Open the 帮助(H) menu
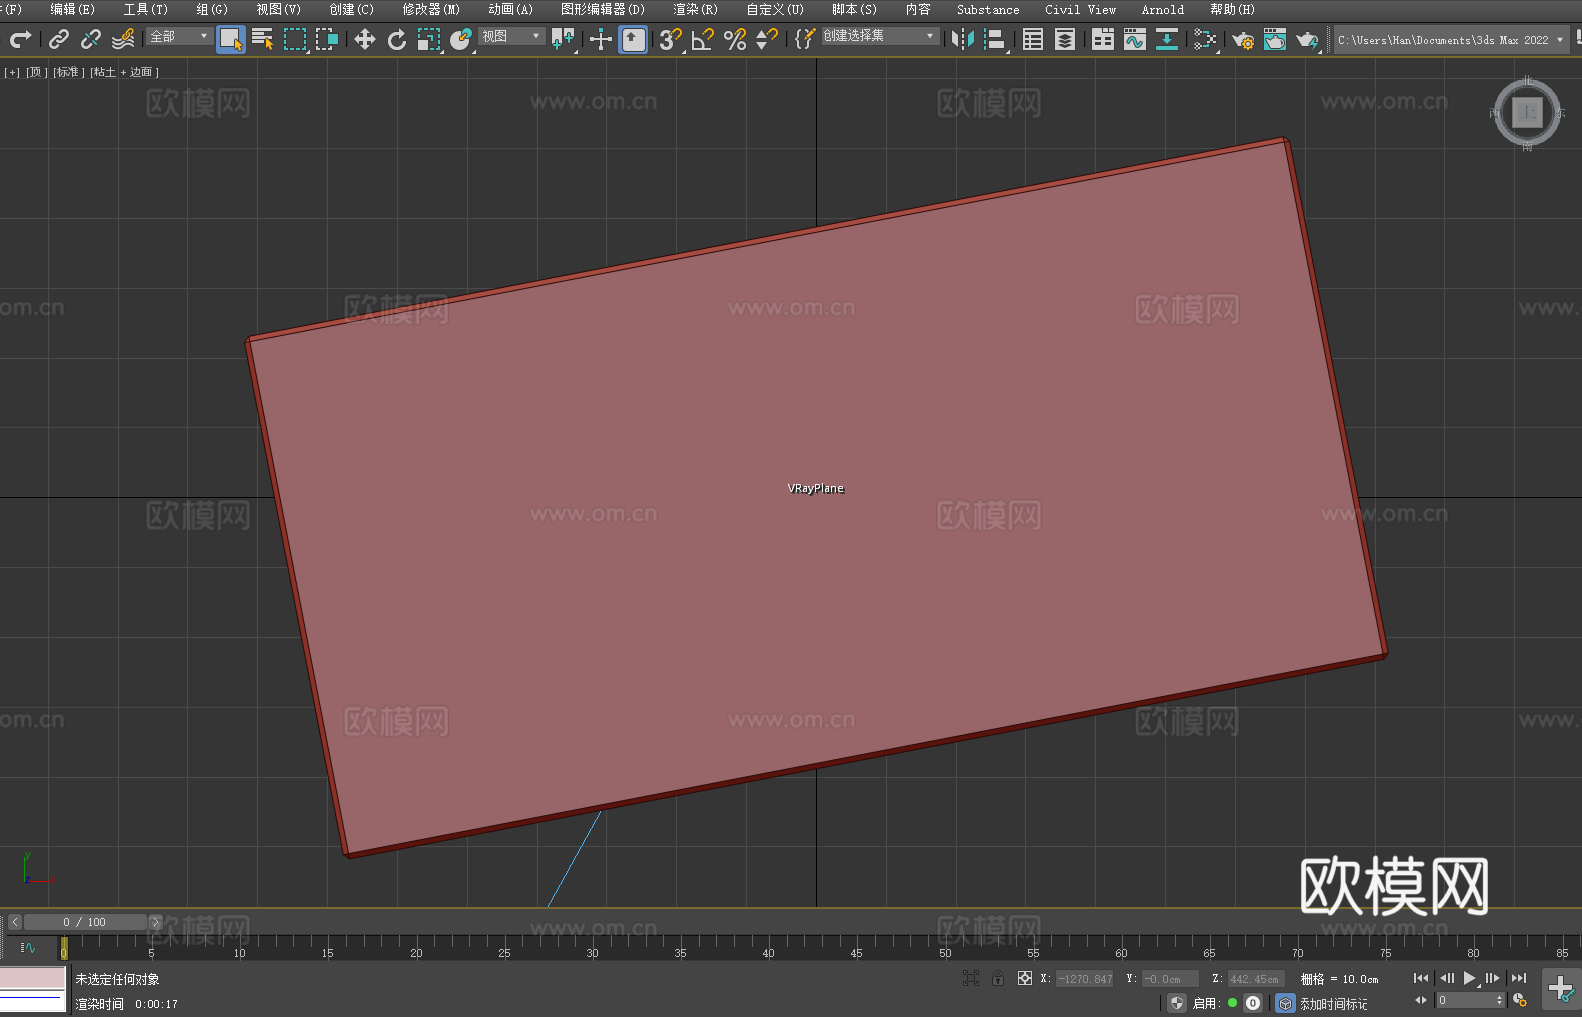Screen dimensions: 1582x1017 (x=1232, y=9)
